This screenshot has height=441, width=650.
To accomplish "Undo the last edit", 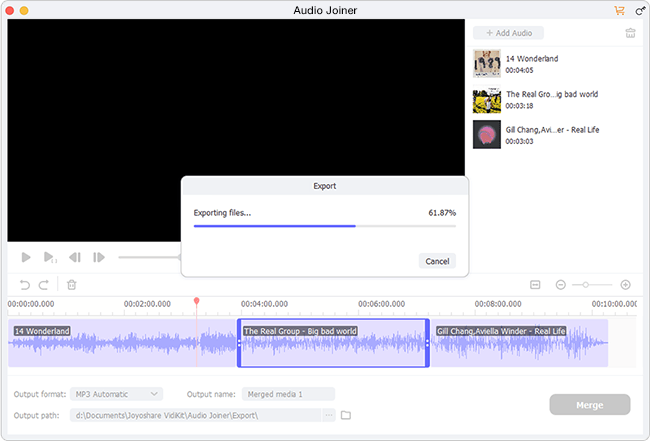I will coord(25,285).
